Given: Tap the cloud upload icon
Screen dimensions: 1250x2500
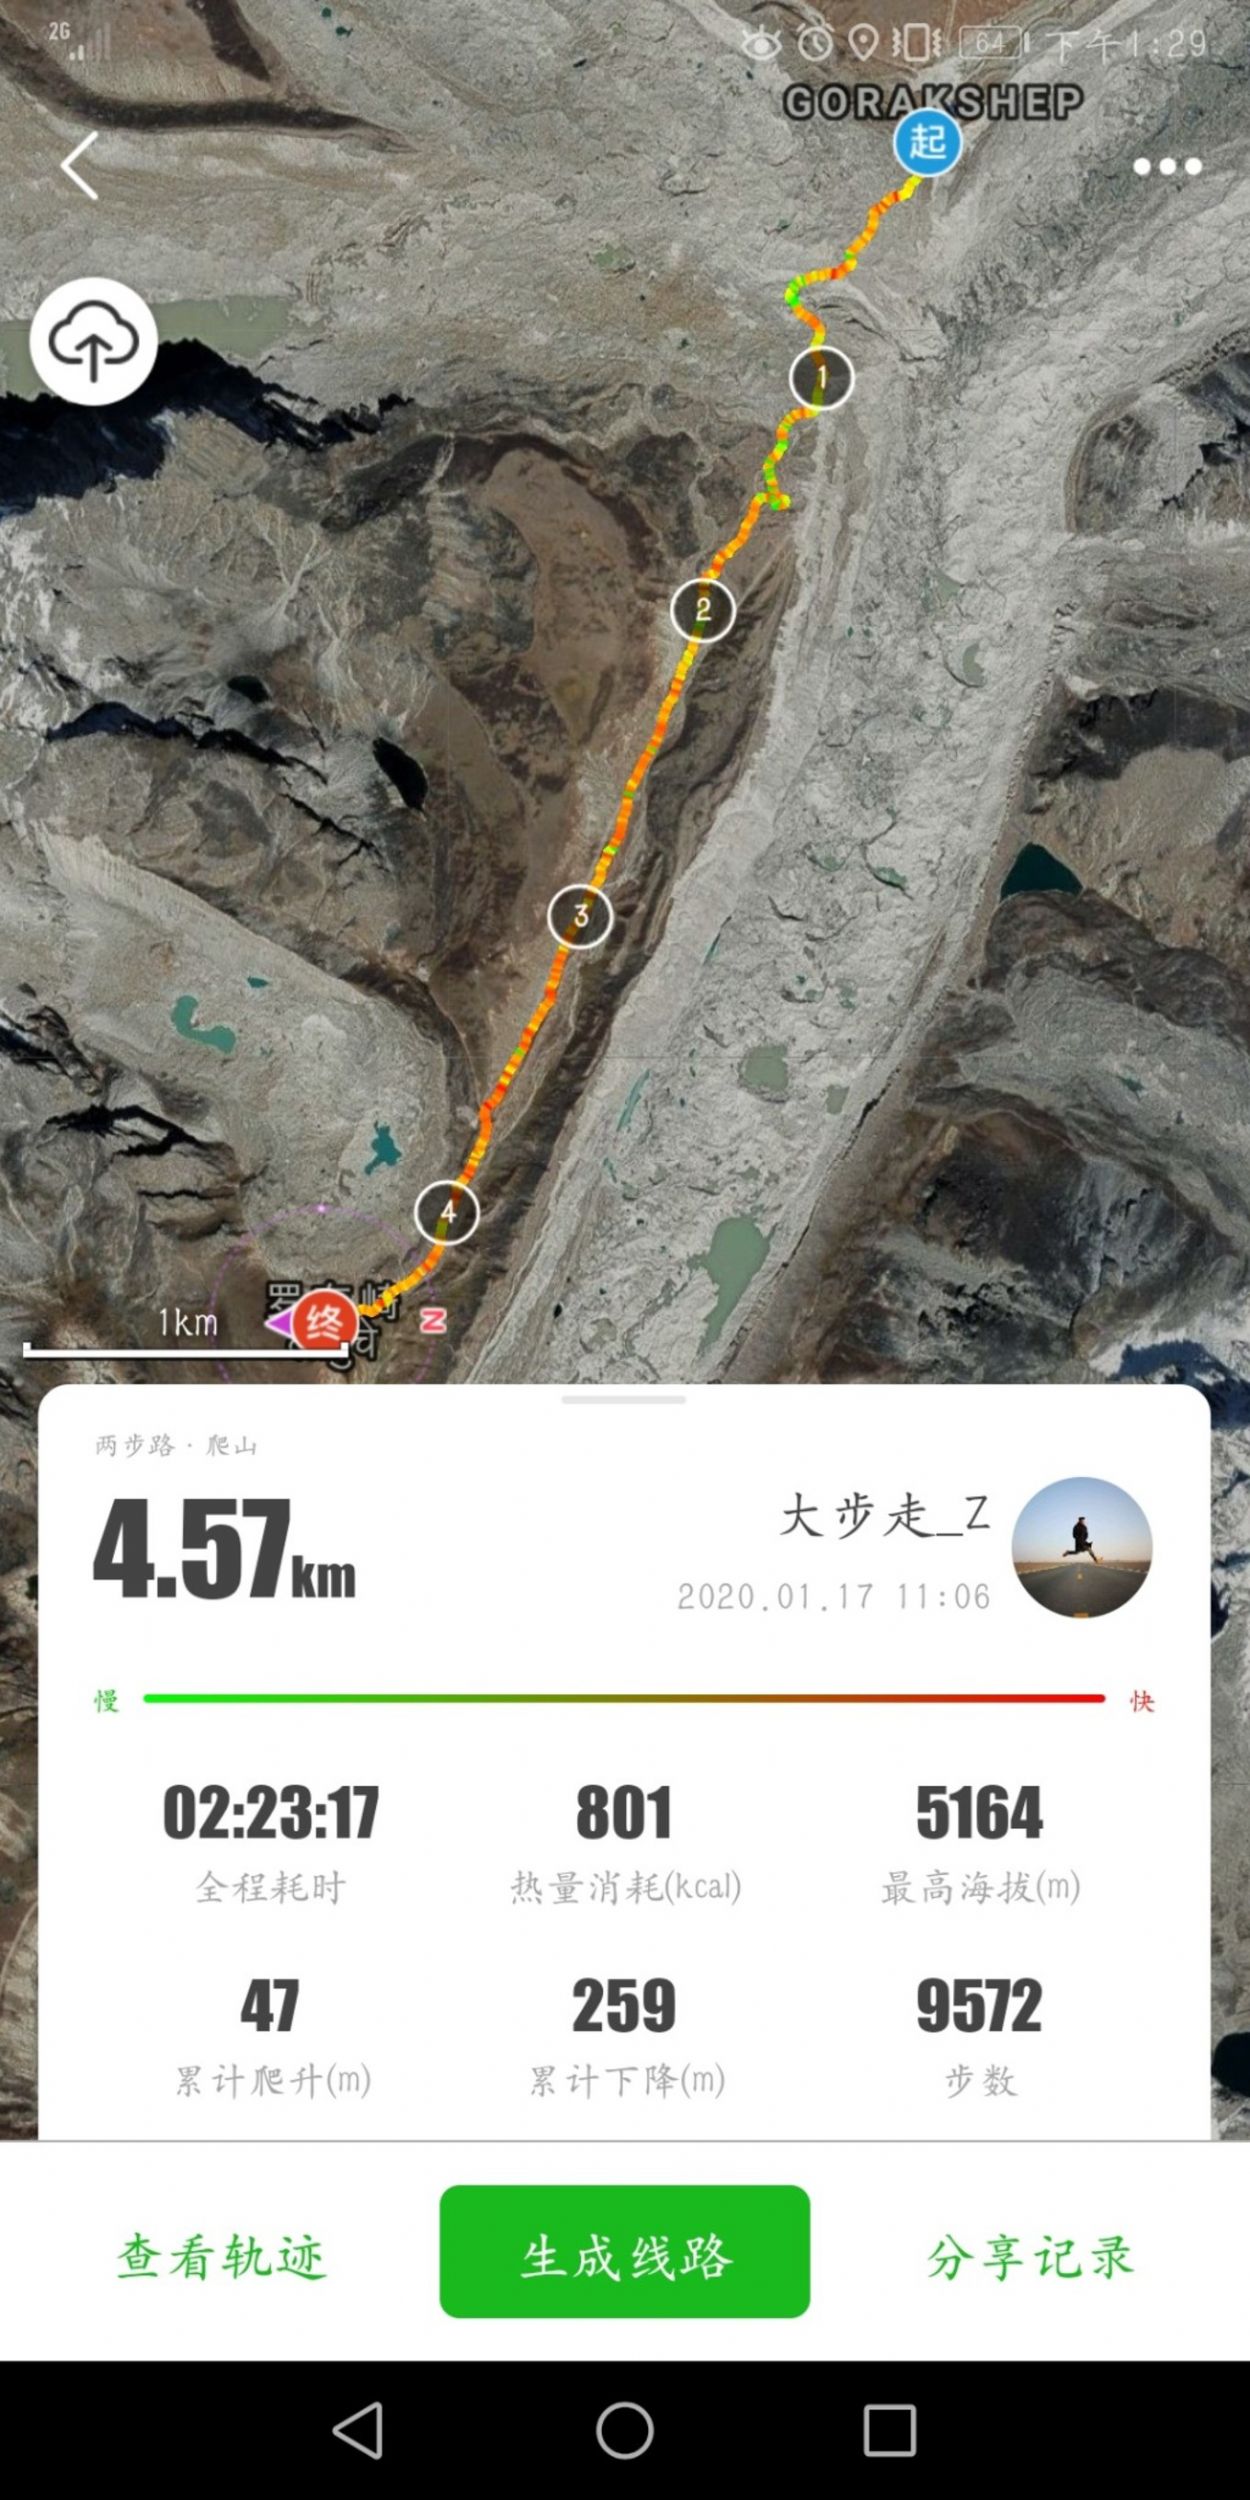Looking at the screenshot, I should [93, 341].
